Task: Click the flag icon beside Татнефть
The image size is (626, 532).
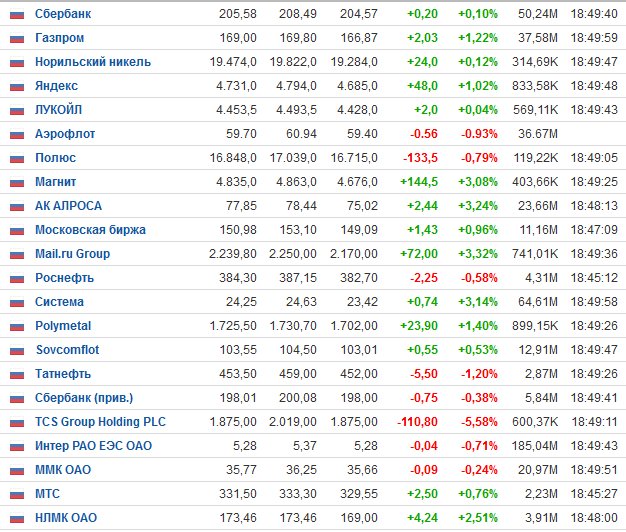Action: click(17, 374)
